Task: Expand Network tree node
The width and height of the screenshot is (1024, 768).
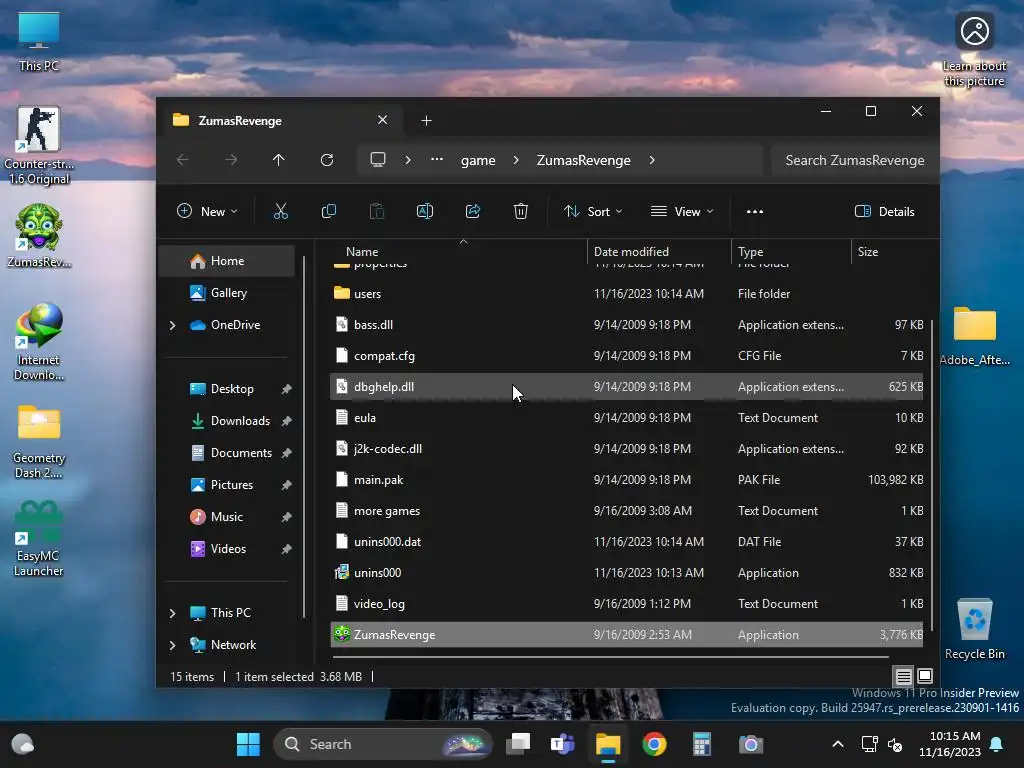Action: click(x=172, y=645)
